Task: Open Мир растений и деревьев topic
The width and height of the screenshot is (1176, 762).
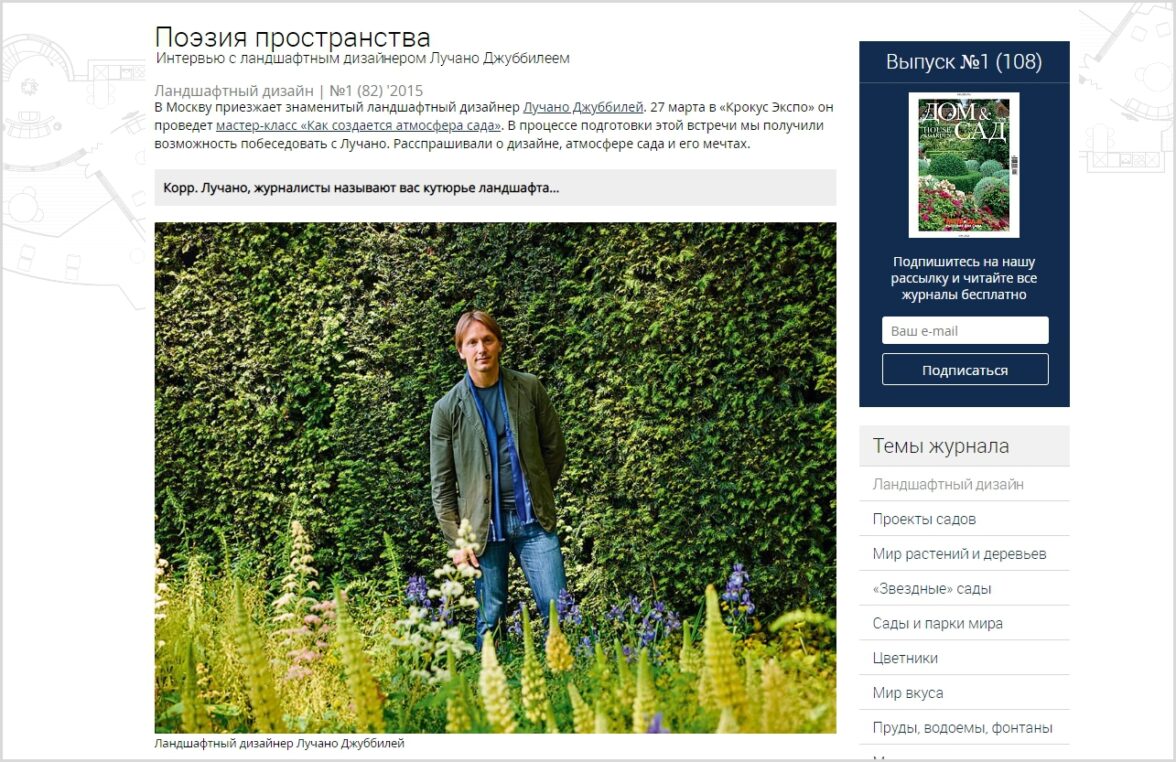Action: 959,554
